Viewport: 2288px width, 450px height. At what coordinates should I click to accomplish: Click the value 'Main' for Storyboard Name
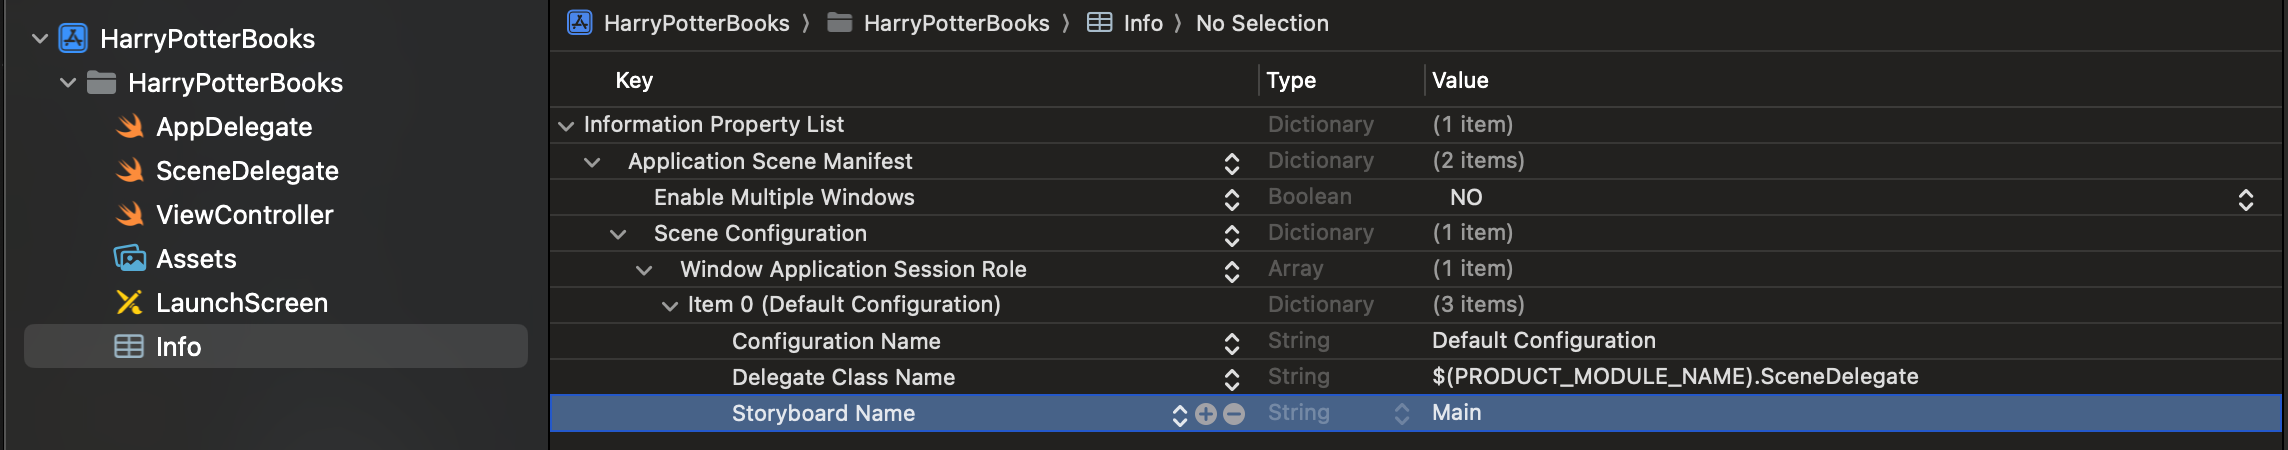1457,412
